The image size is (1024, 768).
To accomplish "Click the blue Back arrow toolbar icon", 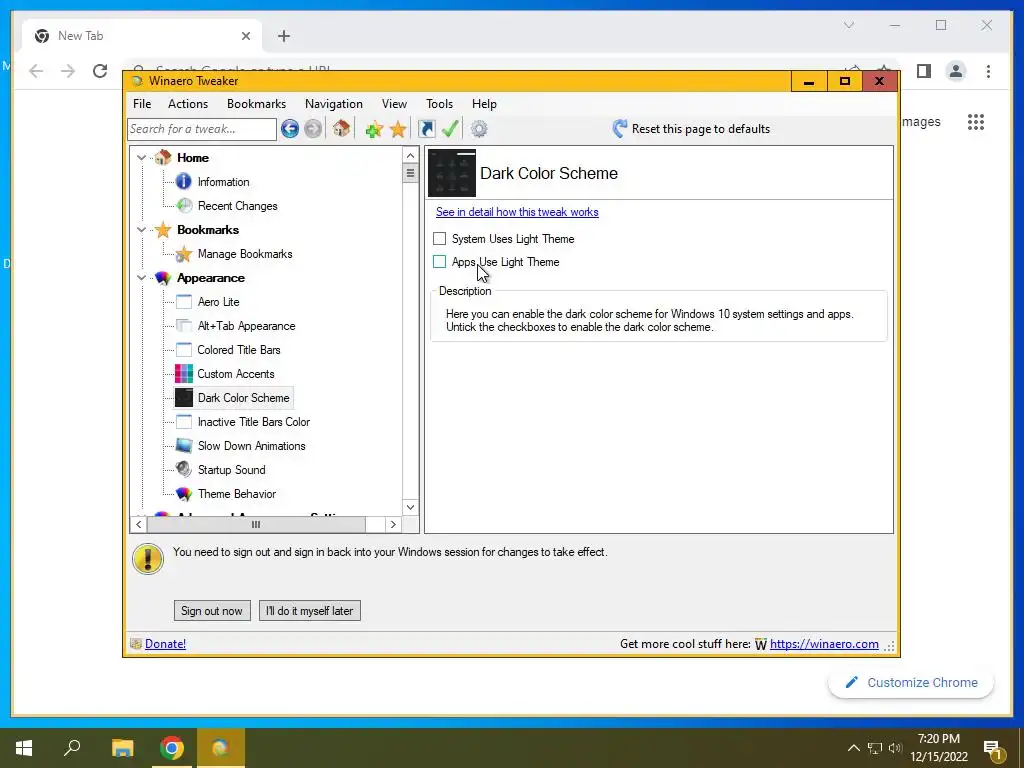I will [290, 129].
